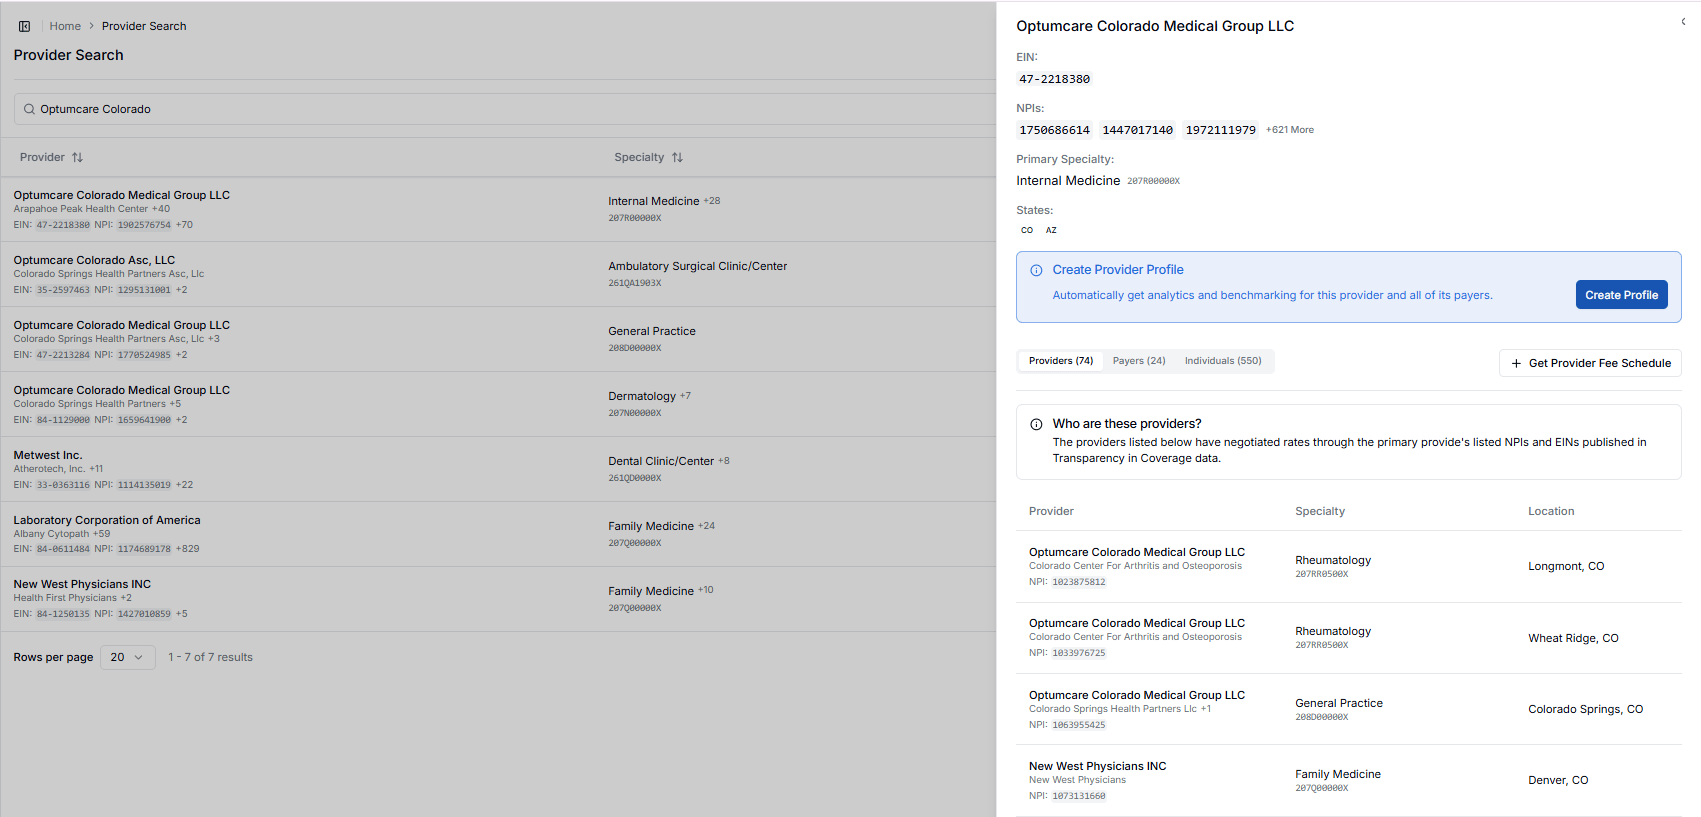The width and height of the screenshot is (1701, 817).
Task: Click the Location column header
Action: 1551,511
